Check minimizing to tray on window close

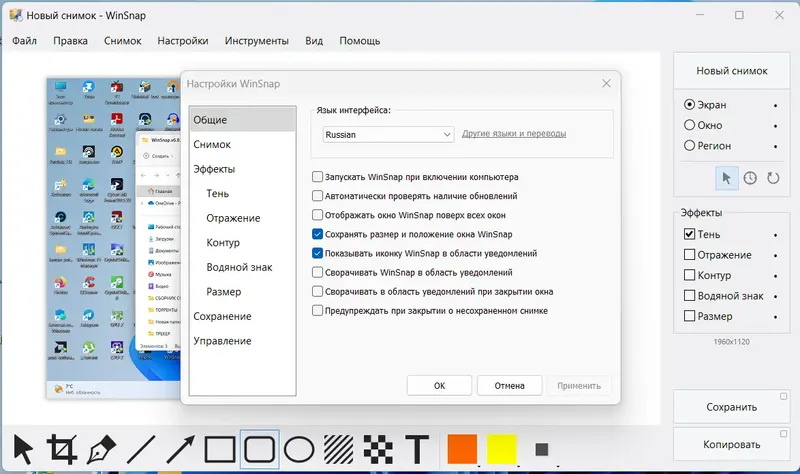(317, 291)
